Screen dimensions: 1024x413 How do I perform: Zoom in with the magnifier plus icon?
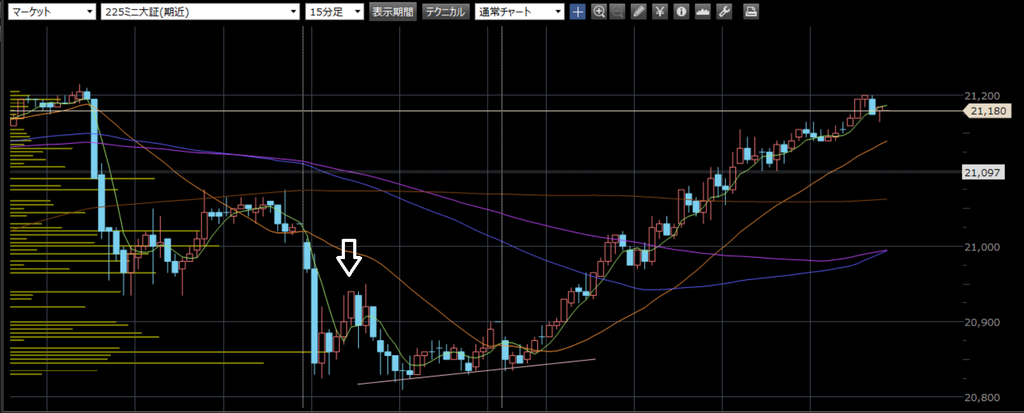tap(598, 12)
